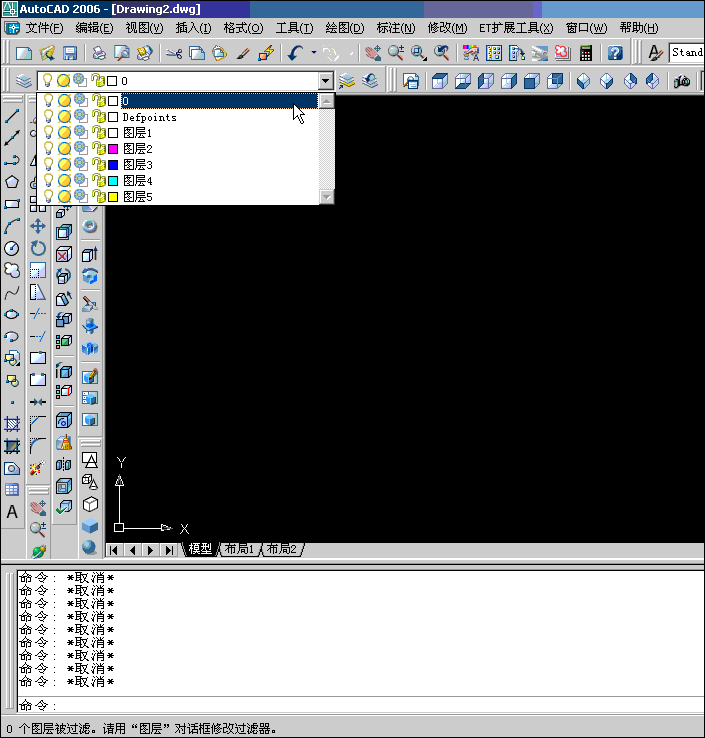The height and width of the screenshot is (738, 705).
Task: Switch to the 布局1 tab
Action: pos(239,549)
